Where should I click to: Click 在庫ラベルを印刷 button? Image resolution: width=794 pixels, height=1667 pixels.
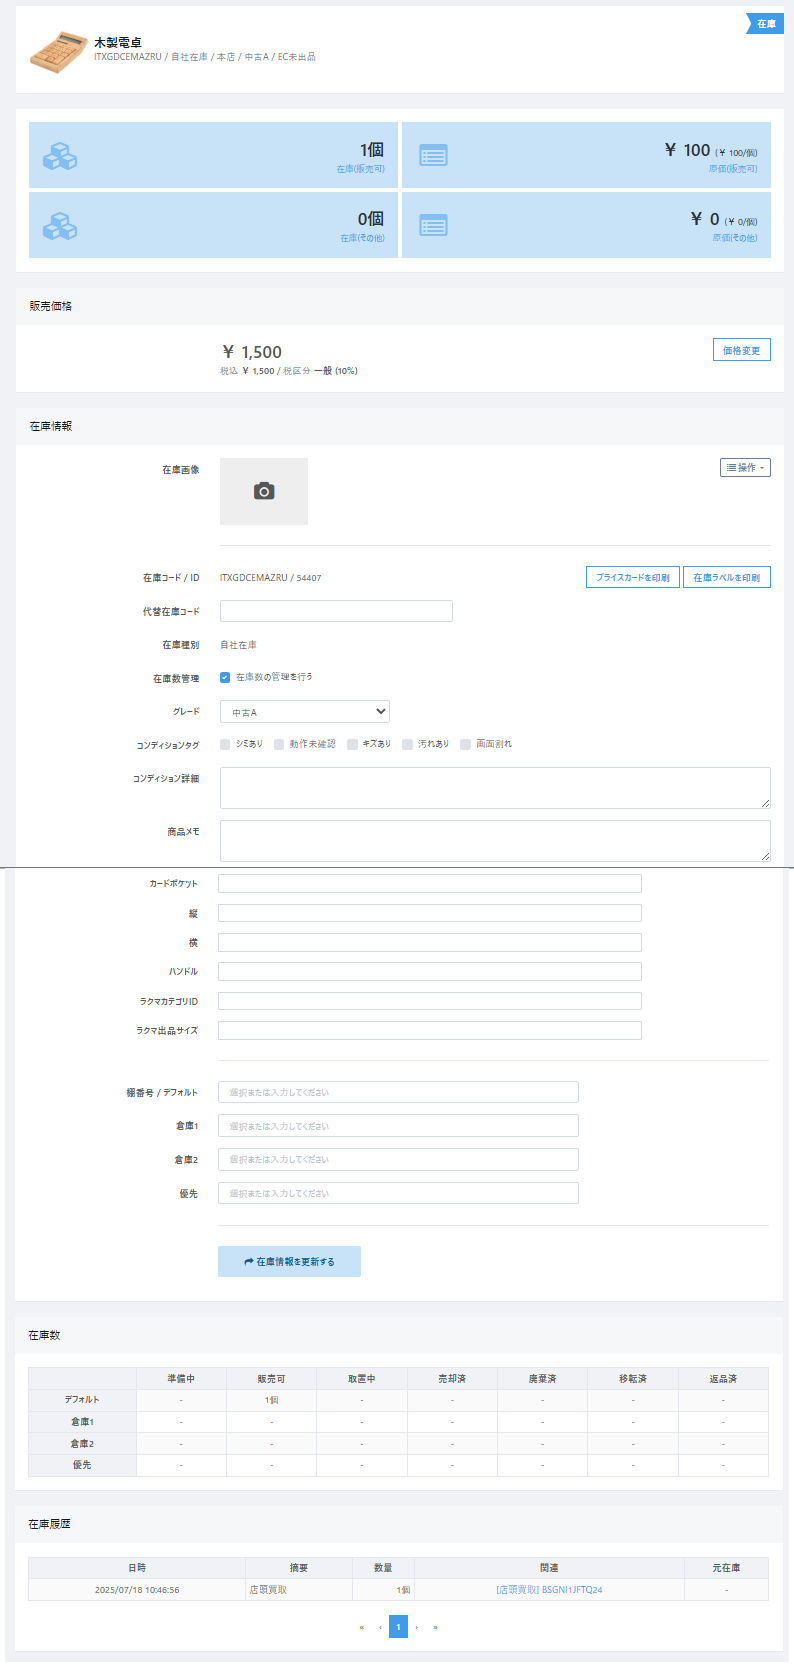727,577
